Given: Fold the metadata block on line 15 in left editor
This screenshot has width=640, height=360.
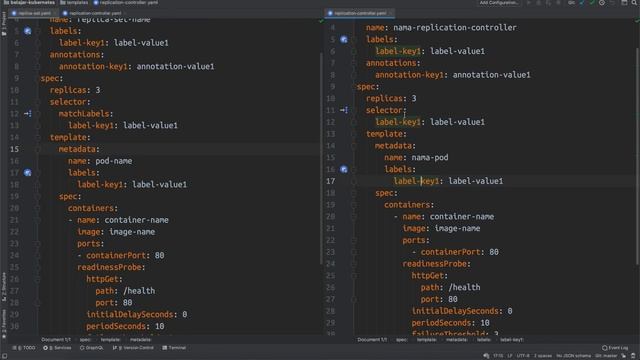Looking at the screenshot, I should pyautogui.click(x=37, y=149).
